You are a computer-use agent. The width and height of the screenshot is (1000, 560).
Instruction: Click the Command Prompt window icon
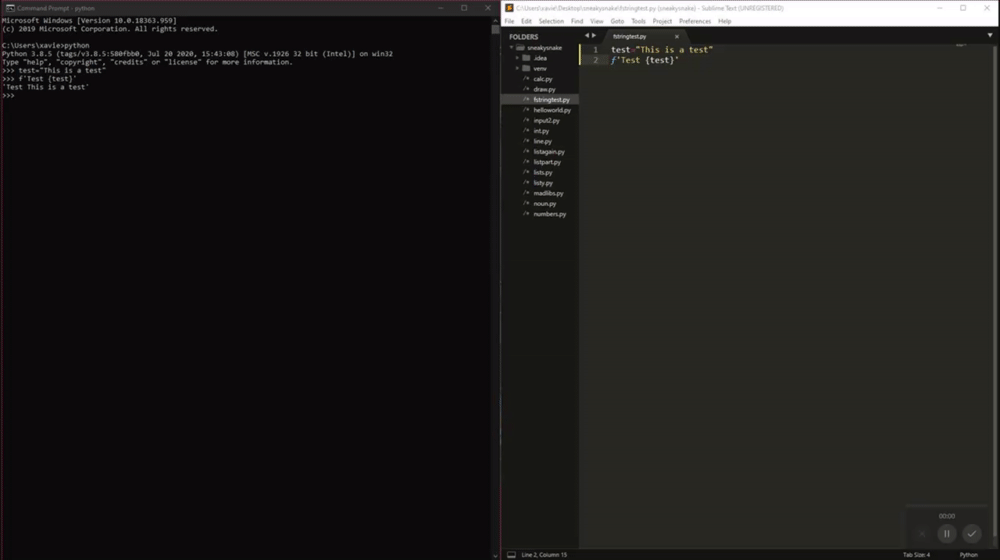pos(10,8)
